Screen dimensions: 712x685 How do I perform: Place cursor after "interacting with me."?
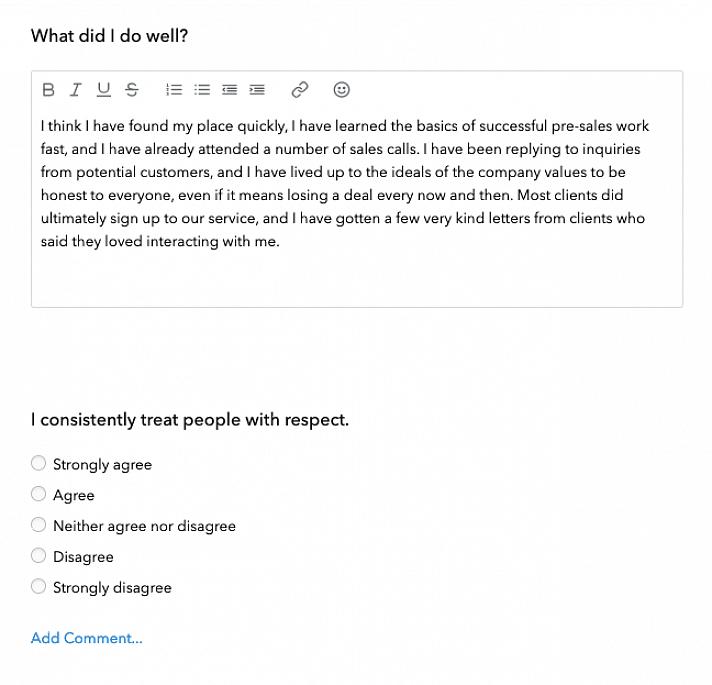point(280,242)
